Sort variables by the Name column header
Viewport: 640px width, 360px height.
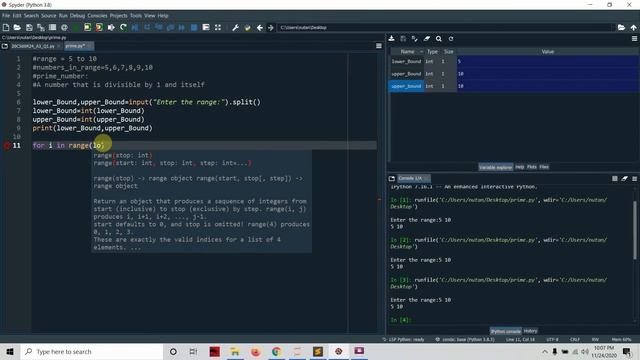coord(407,51)
